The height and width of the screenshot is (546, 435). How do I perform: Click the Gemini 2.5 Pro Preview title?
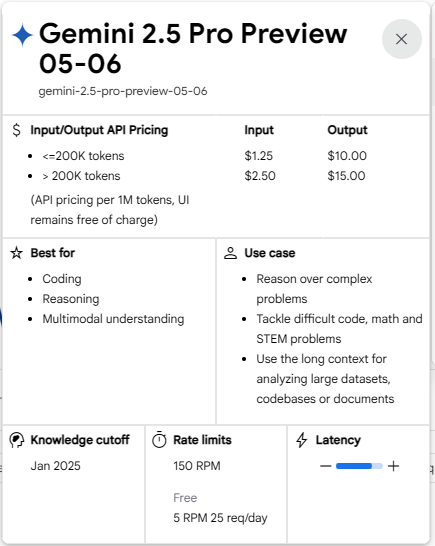click(193, 48)
